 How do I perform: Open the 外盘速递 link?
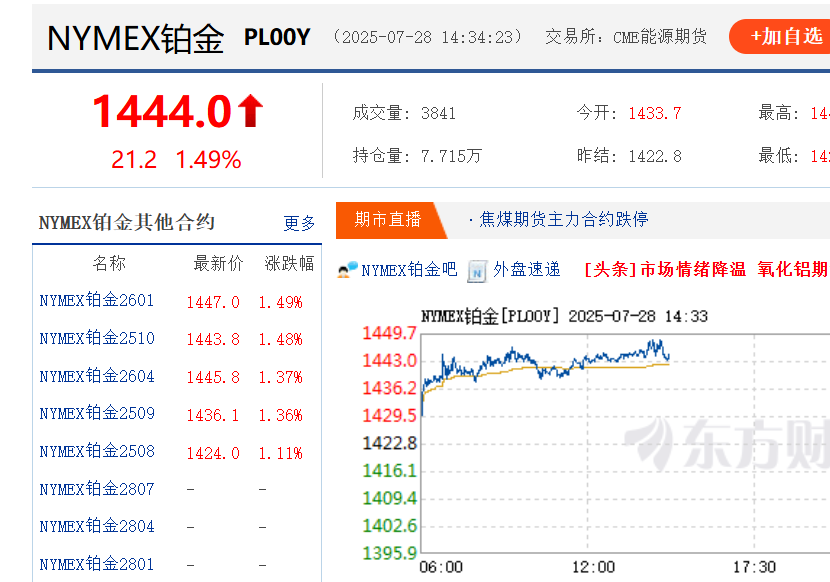(526, 270)
